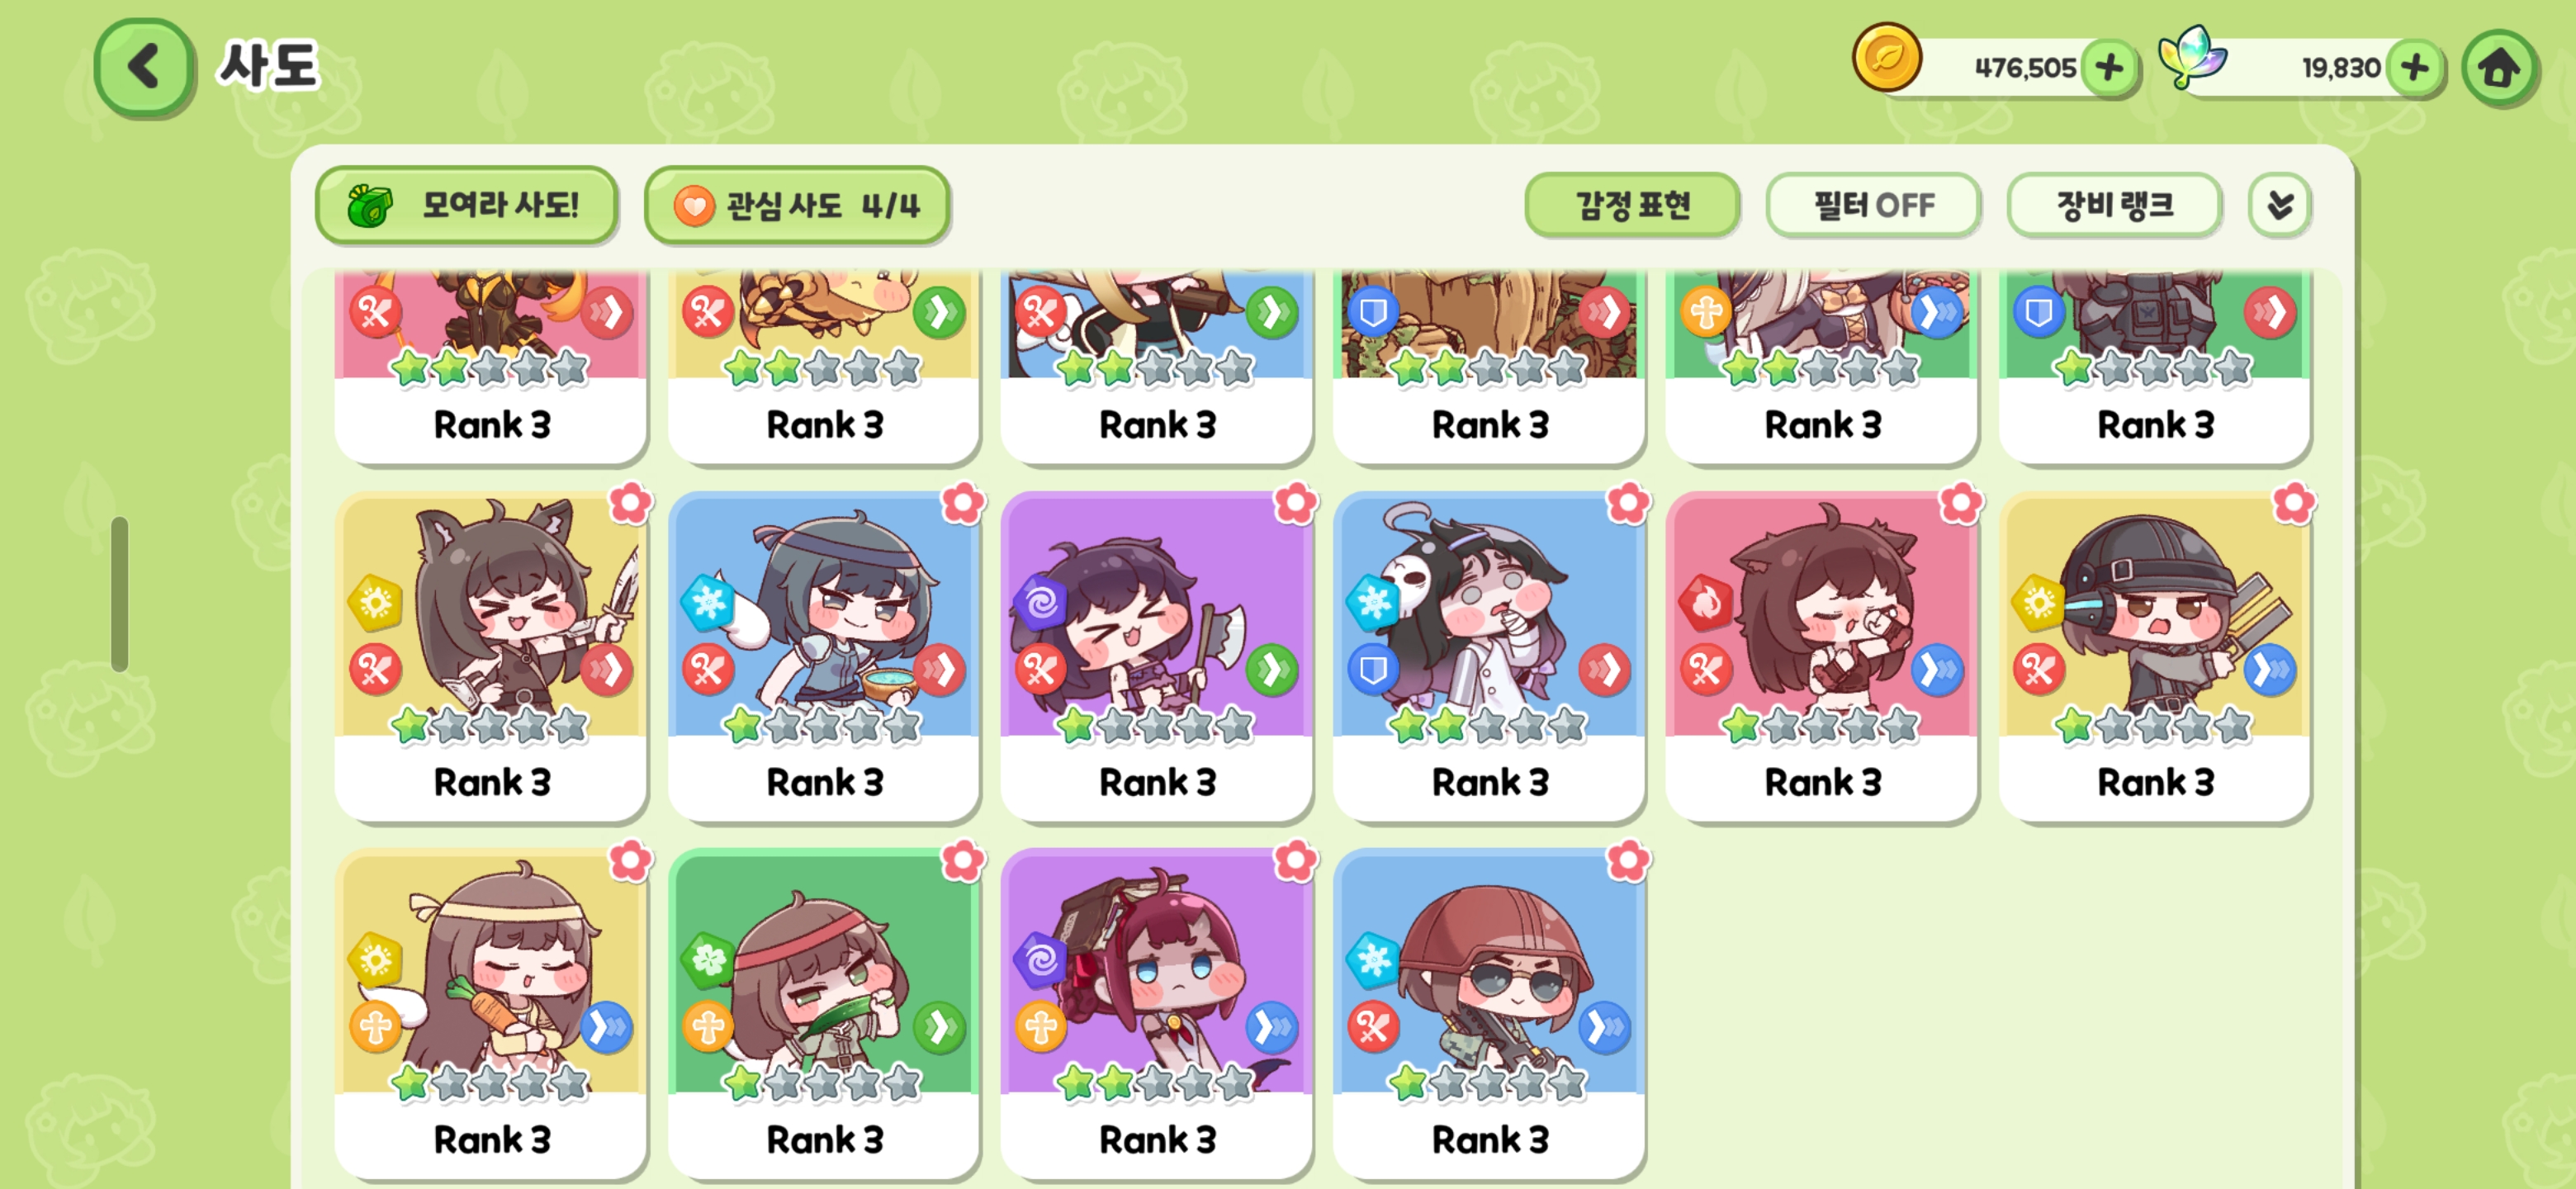Open the 필터 OFF filter options
Image resolution: width=2576 pixels, height=1189 pixels.
pos(1873,206)
